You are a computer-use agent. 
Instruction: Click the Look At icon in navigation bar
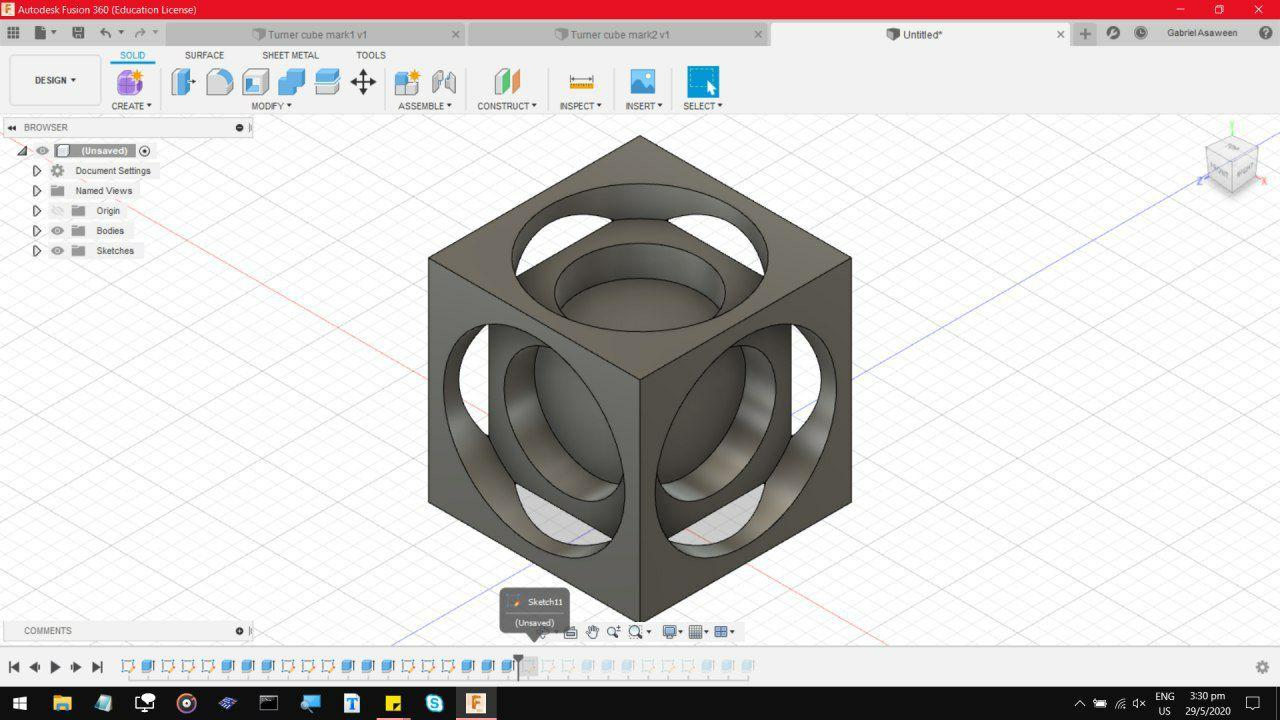pyautogui.click(x=571, y=632)
